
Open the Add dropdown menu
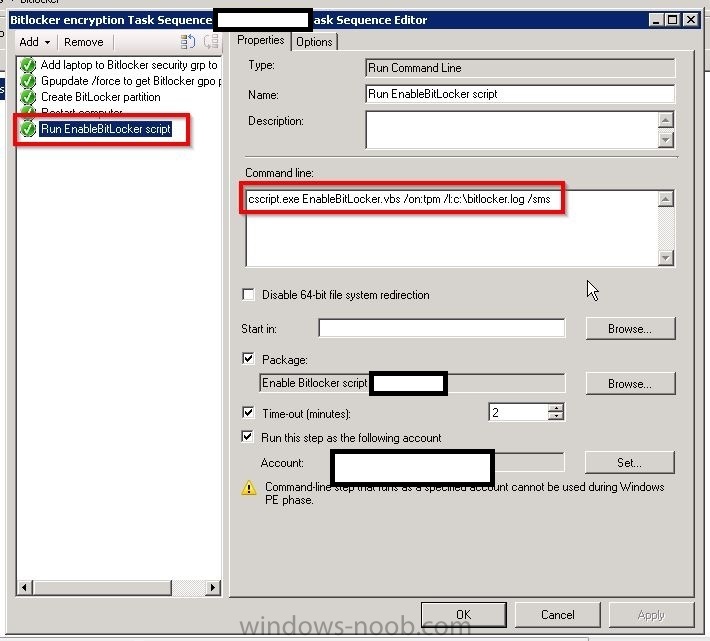pyautogui.click(x=35, y=42)
